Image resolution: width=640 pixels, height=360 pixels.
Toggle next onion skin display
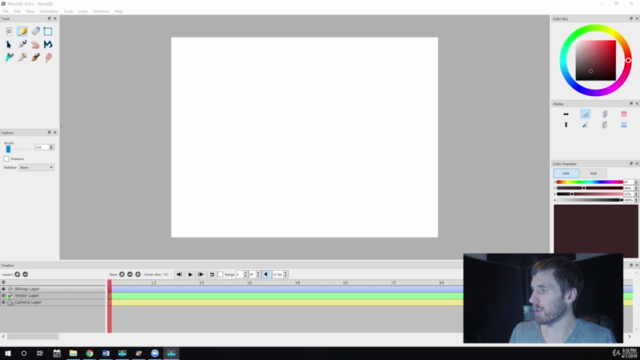604,125
